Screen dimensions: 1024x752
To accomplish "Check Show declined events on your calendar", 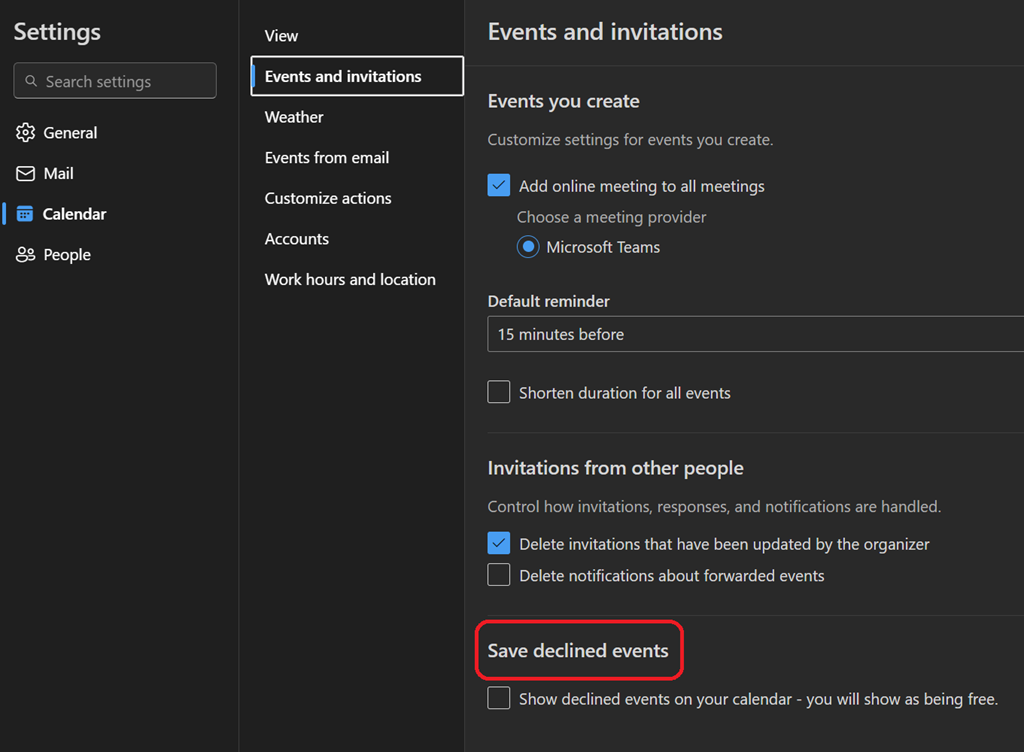I will [x=499, y=698].
